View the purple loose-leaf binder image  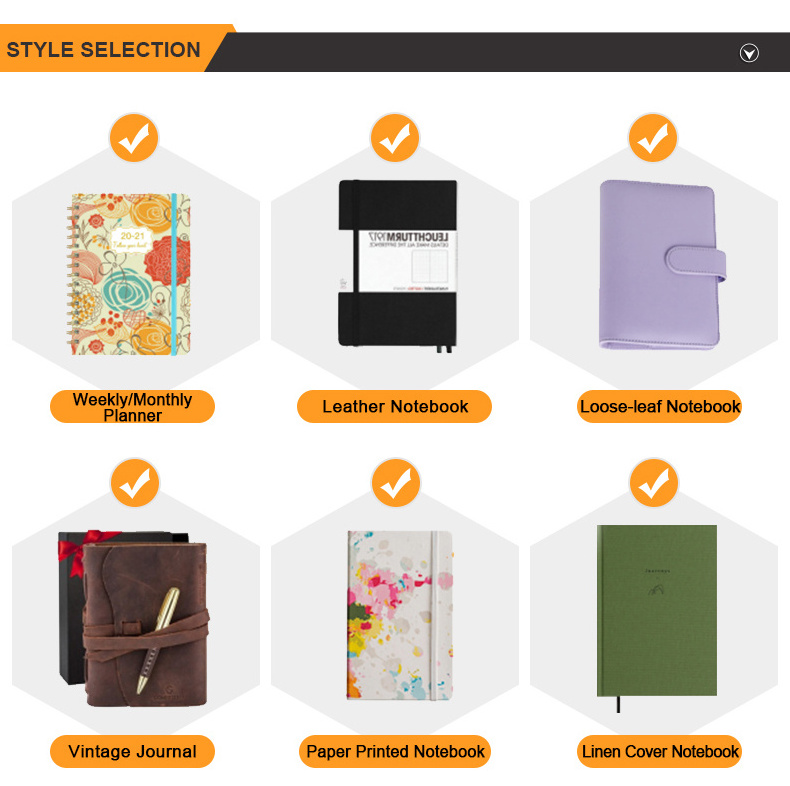point(655,264)
